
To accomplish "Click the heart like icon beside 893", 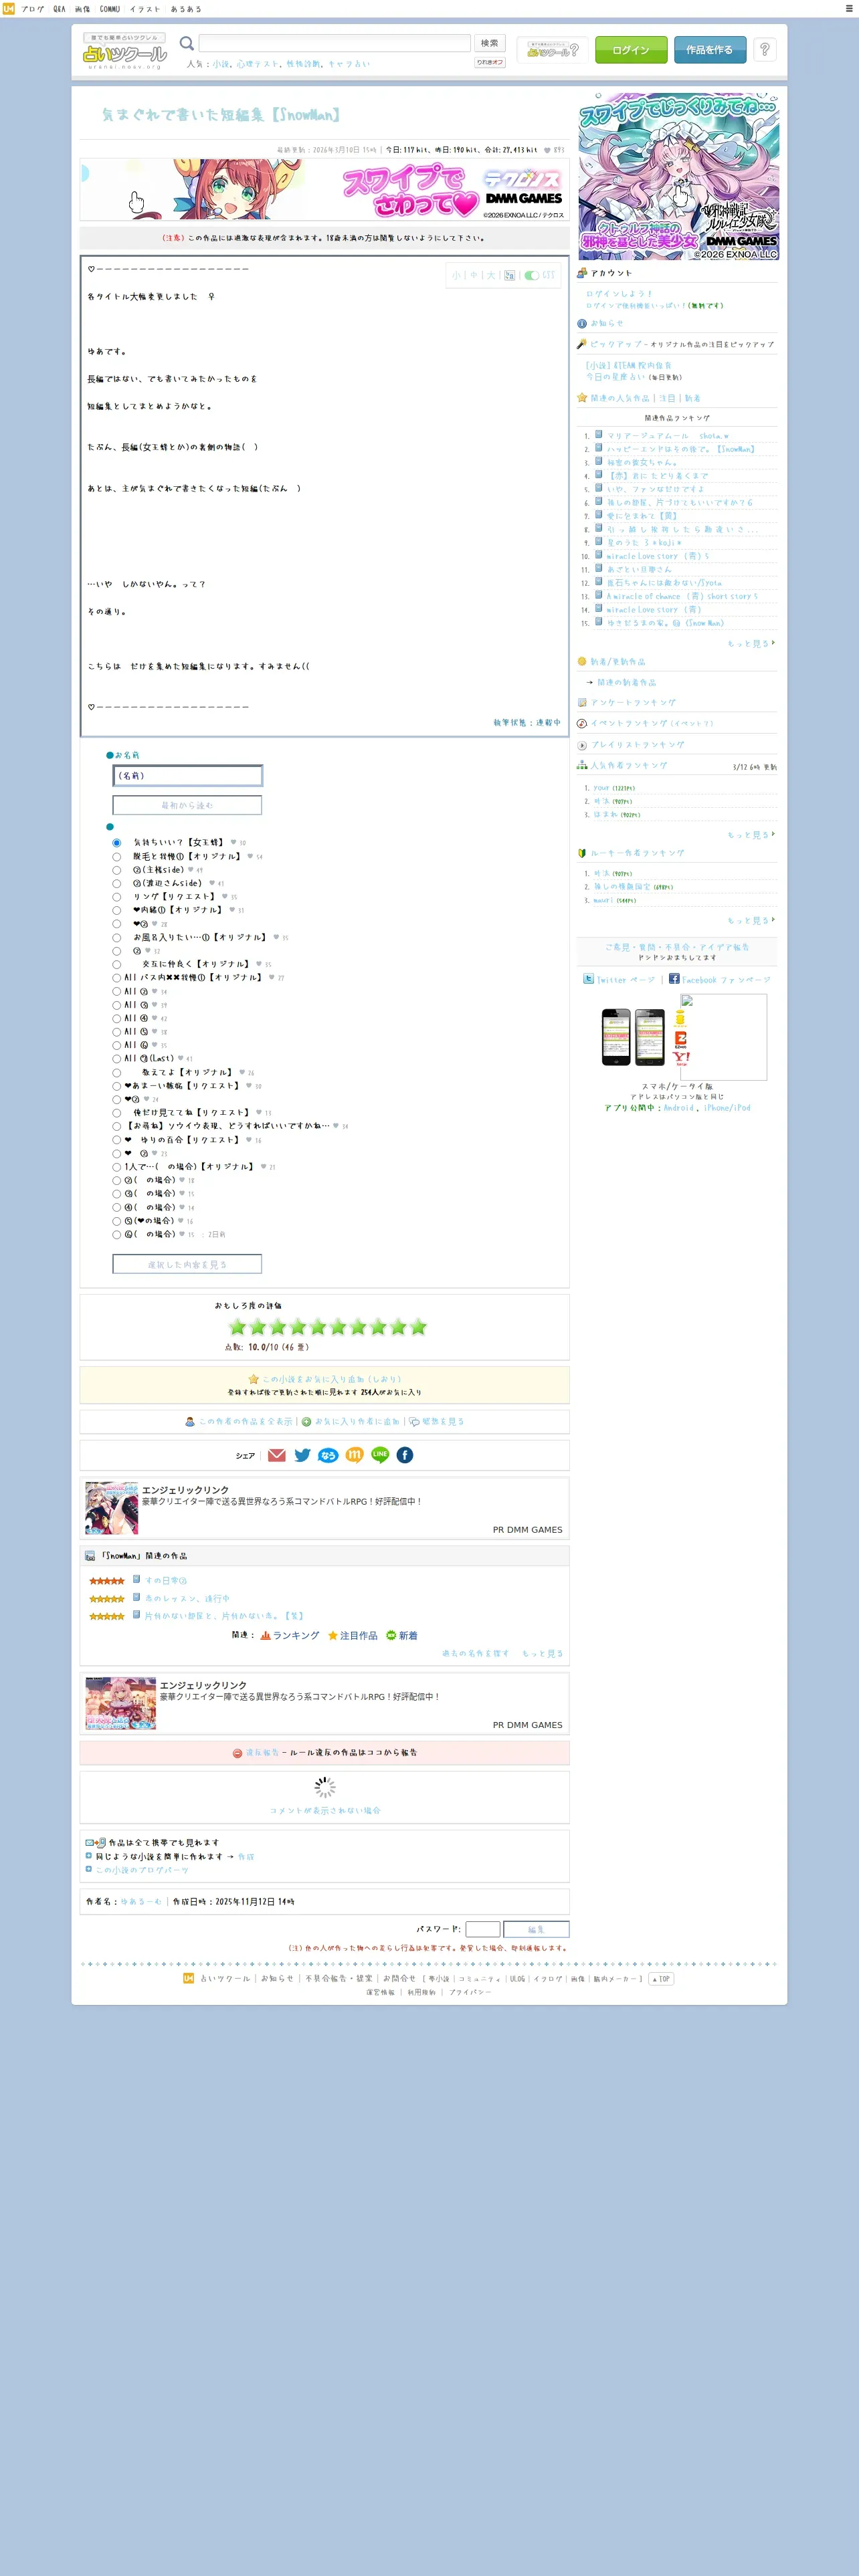I will click(x=547, y=150).
